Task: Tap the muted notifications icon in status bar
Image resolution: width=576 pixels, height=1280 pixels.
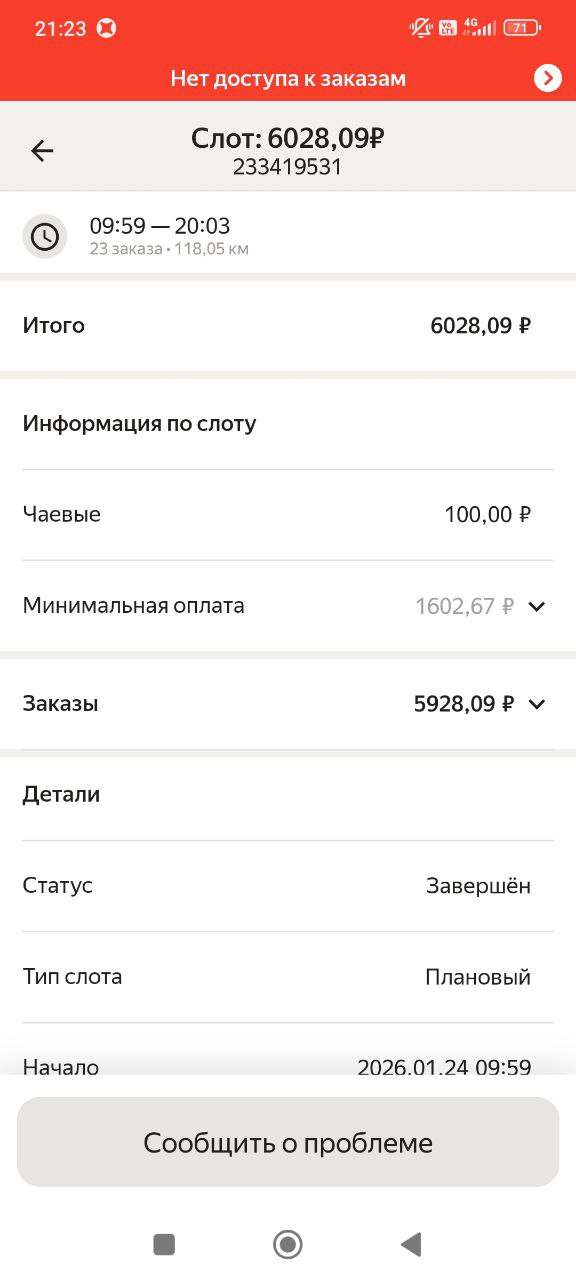Action: [420, 27]
